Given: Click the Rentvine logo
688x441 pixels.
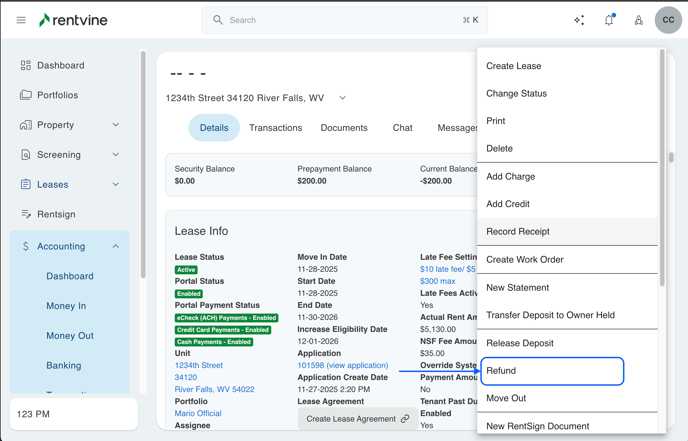Looking at the screenshot, I should tap(73, 20).
